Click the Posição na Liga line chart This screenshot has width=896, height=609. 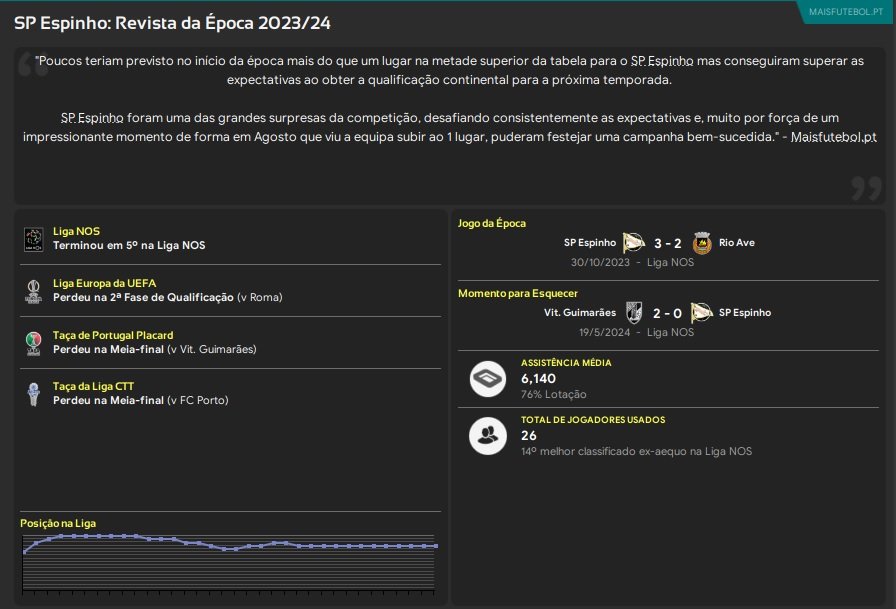coord(229,563)
